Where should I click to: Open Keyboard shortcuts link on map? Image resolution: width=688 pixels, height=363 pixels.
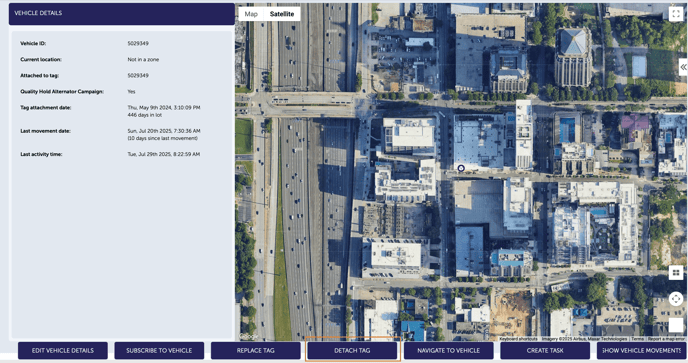518,339
